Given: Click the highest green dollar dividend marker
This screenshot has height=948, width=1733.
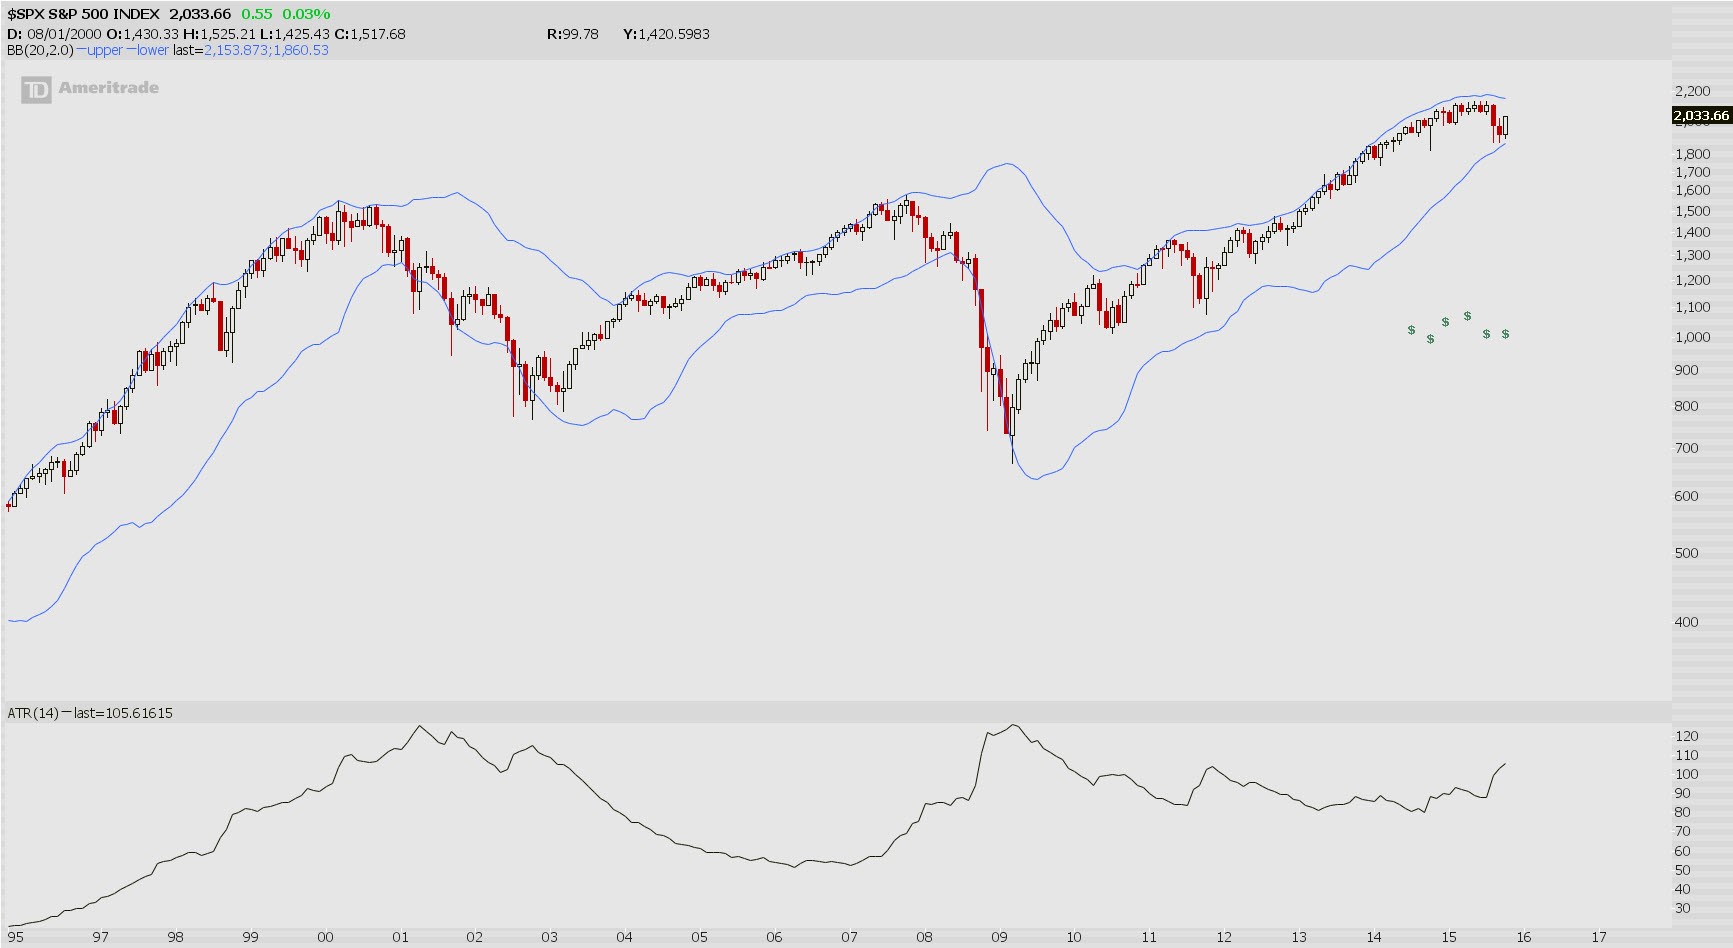Looking at the screenshot, I should 1467,316.
